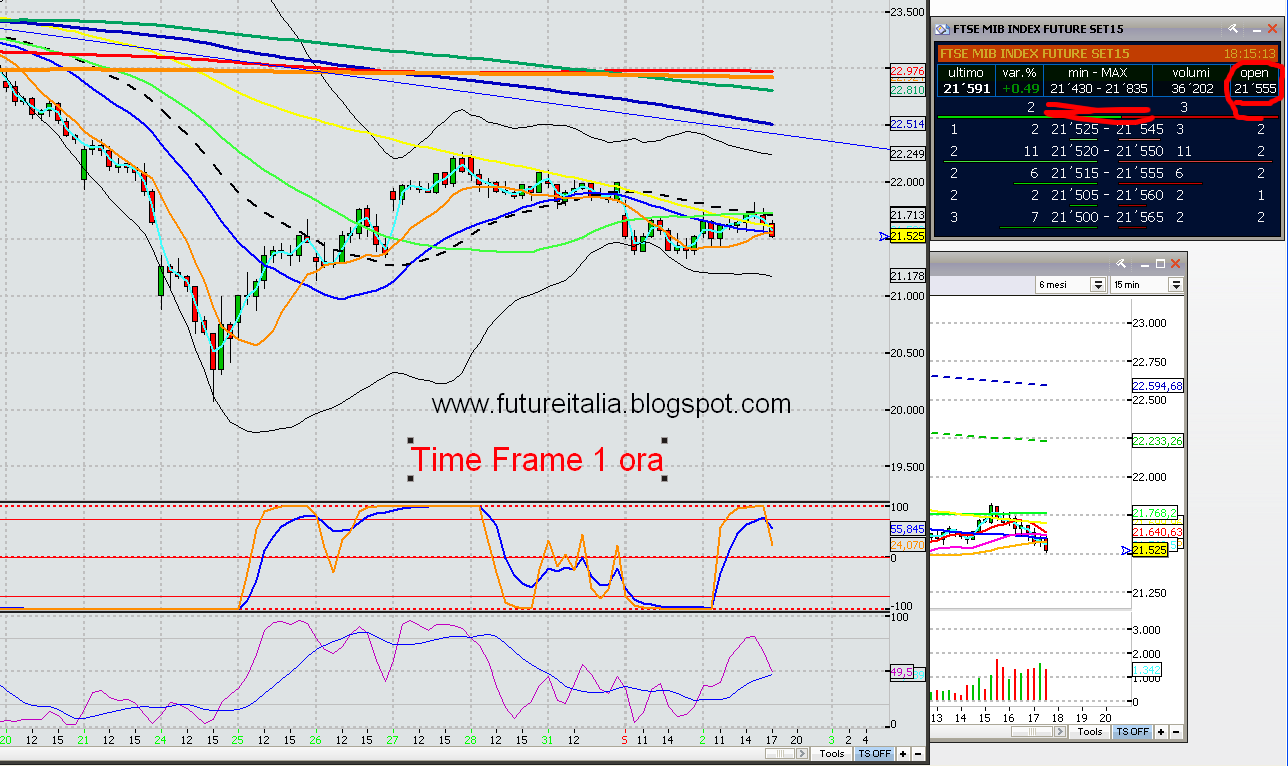Click the 22.514 blue price label
The height and width of the screenshot is (766, 1288).
click(907, 124)
